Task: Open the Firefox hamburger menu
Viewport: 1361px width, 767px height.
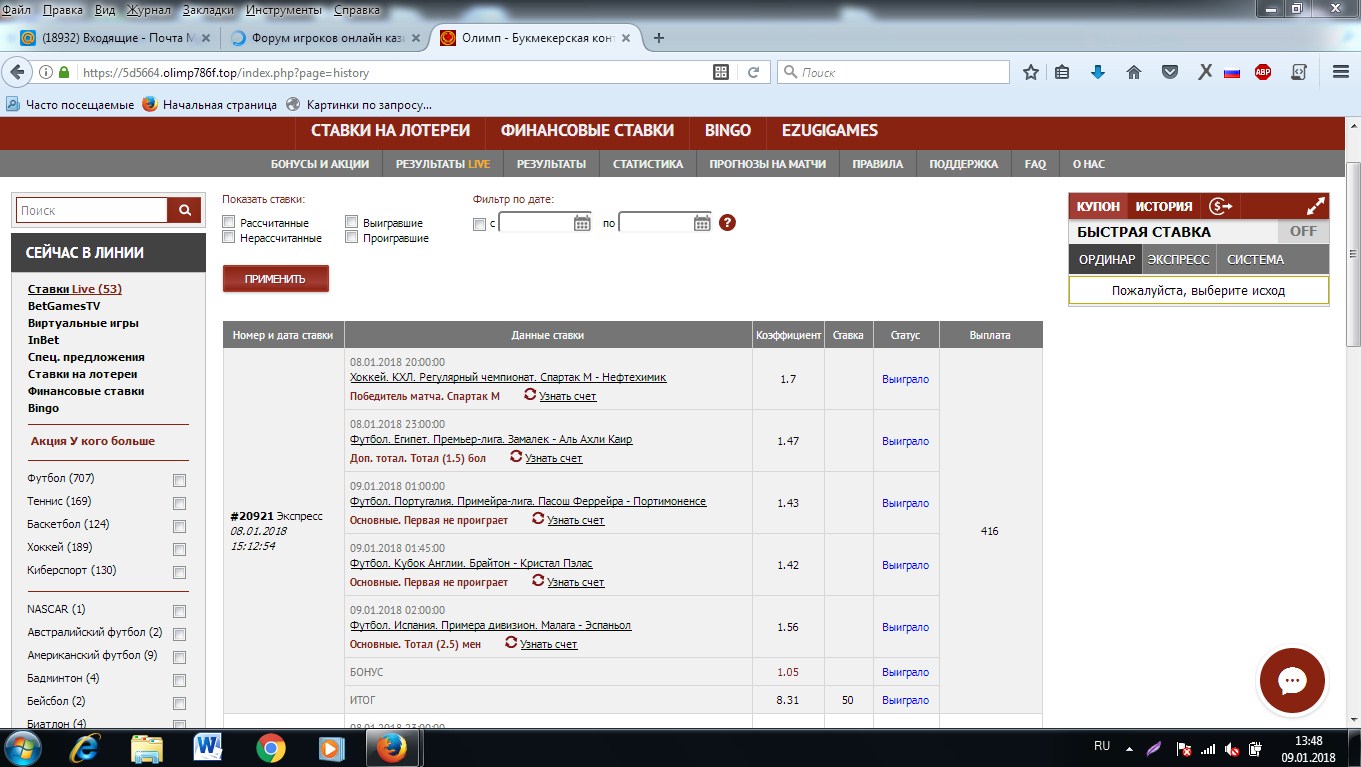Action: 1341,72
